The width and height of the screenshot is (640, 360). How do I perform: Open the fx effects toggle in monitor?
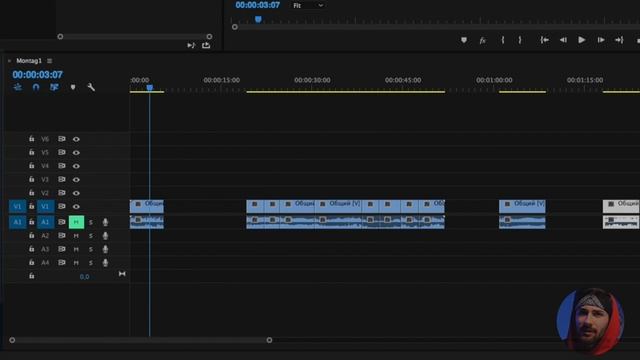pyautogui.click(x=482, y=40)
